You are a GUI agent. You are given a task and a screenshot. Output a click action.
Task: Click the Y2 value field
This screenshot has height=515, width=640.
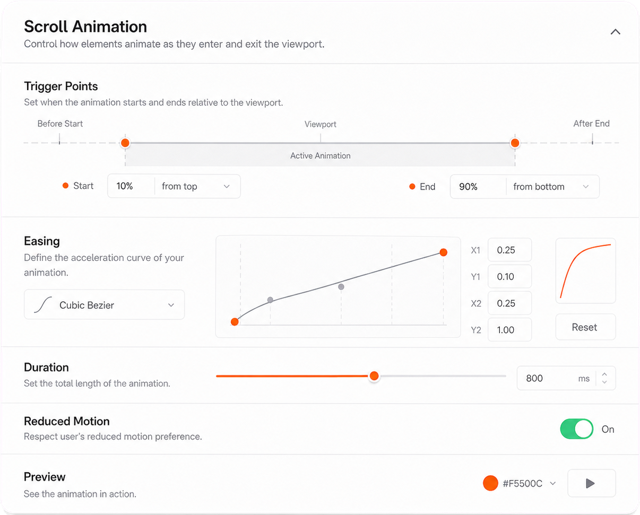pyautogui.click(x=510, y=330)
